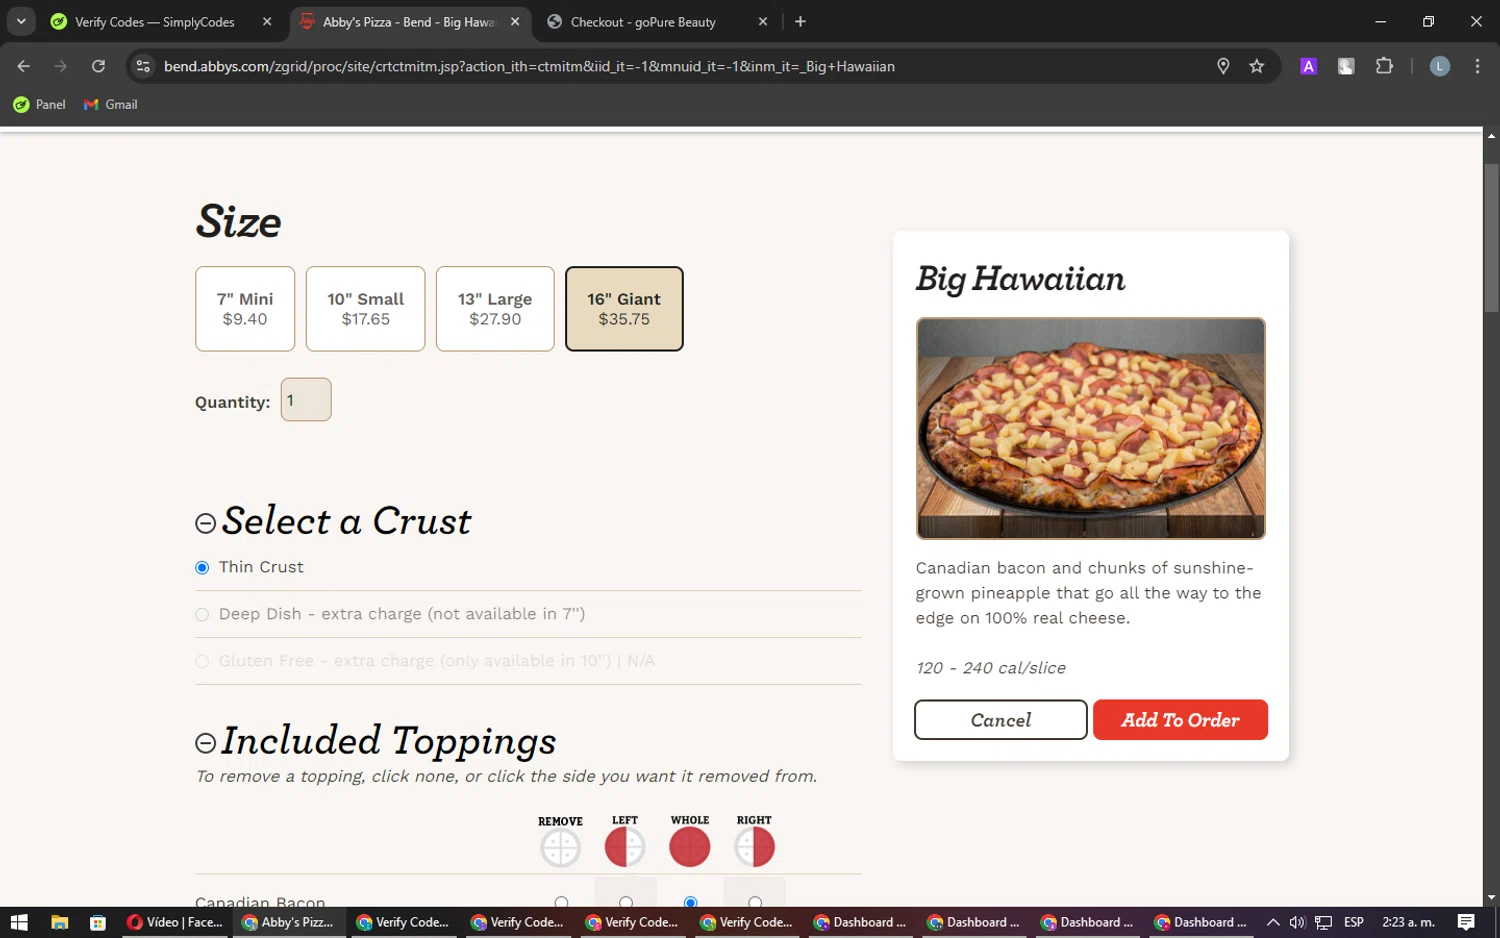The height and width of the screenshot is (938, 1500).
Task: Choose the 13" Large size
Action: [495, 309]
